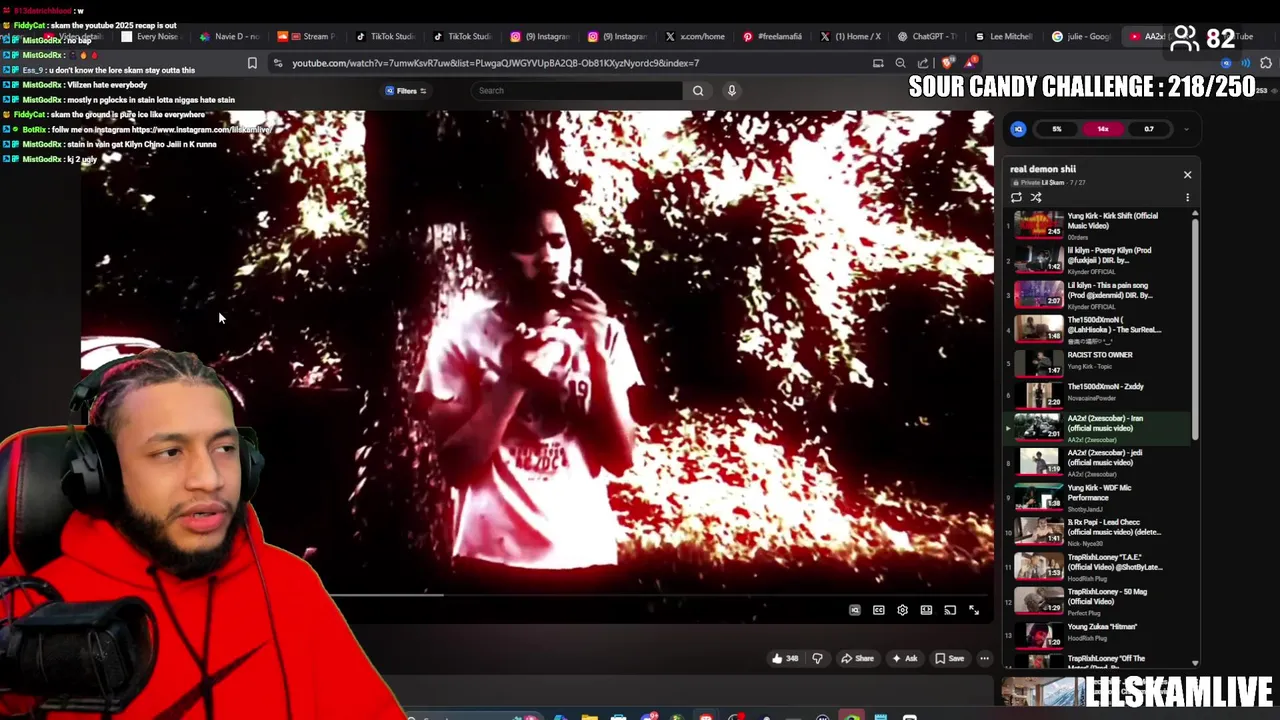This screenshot has width=1280, height=720.
Task: Click the blue IQ circle icon above the playlist
Action: [1018, 129]
